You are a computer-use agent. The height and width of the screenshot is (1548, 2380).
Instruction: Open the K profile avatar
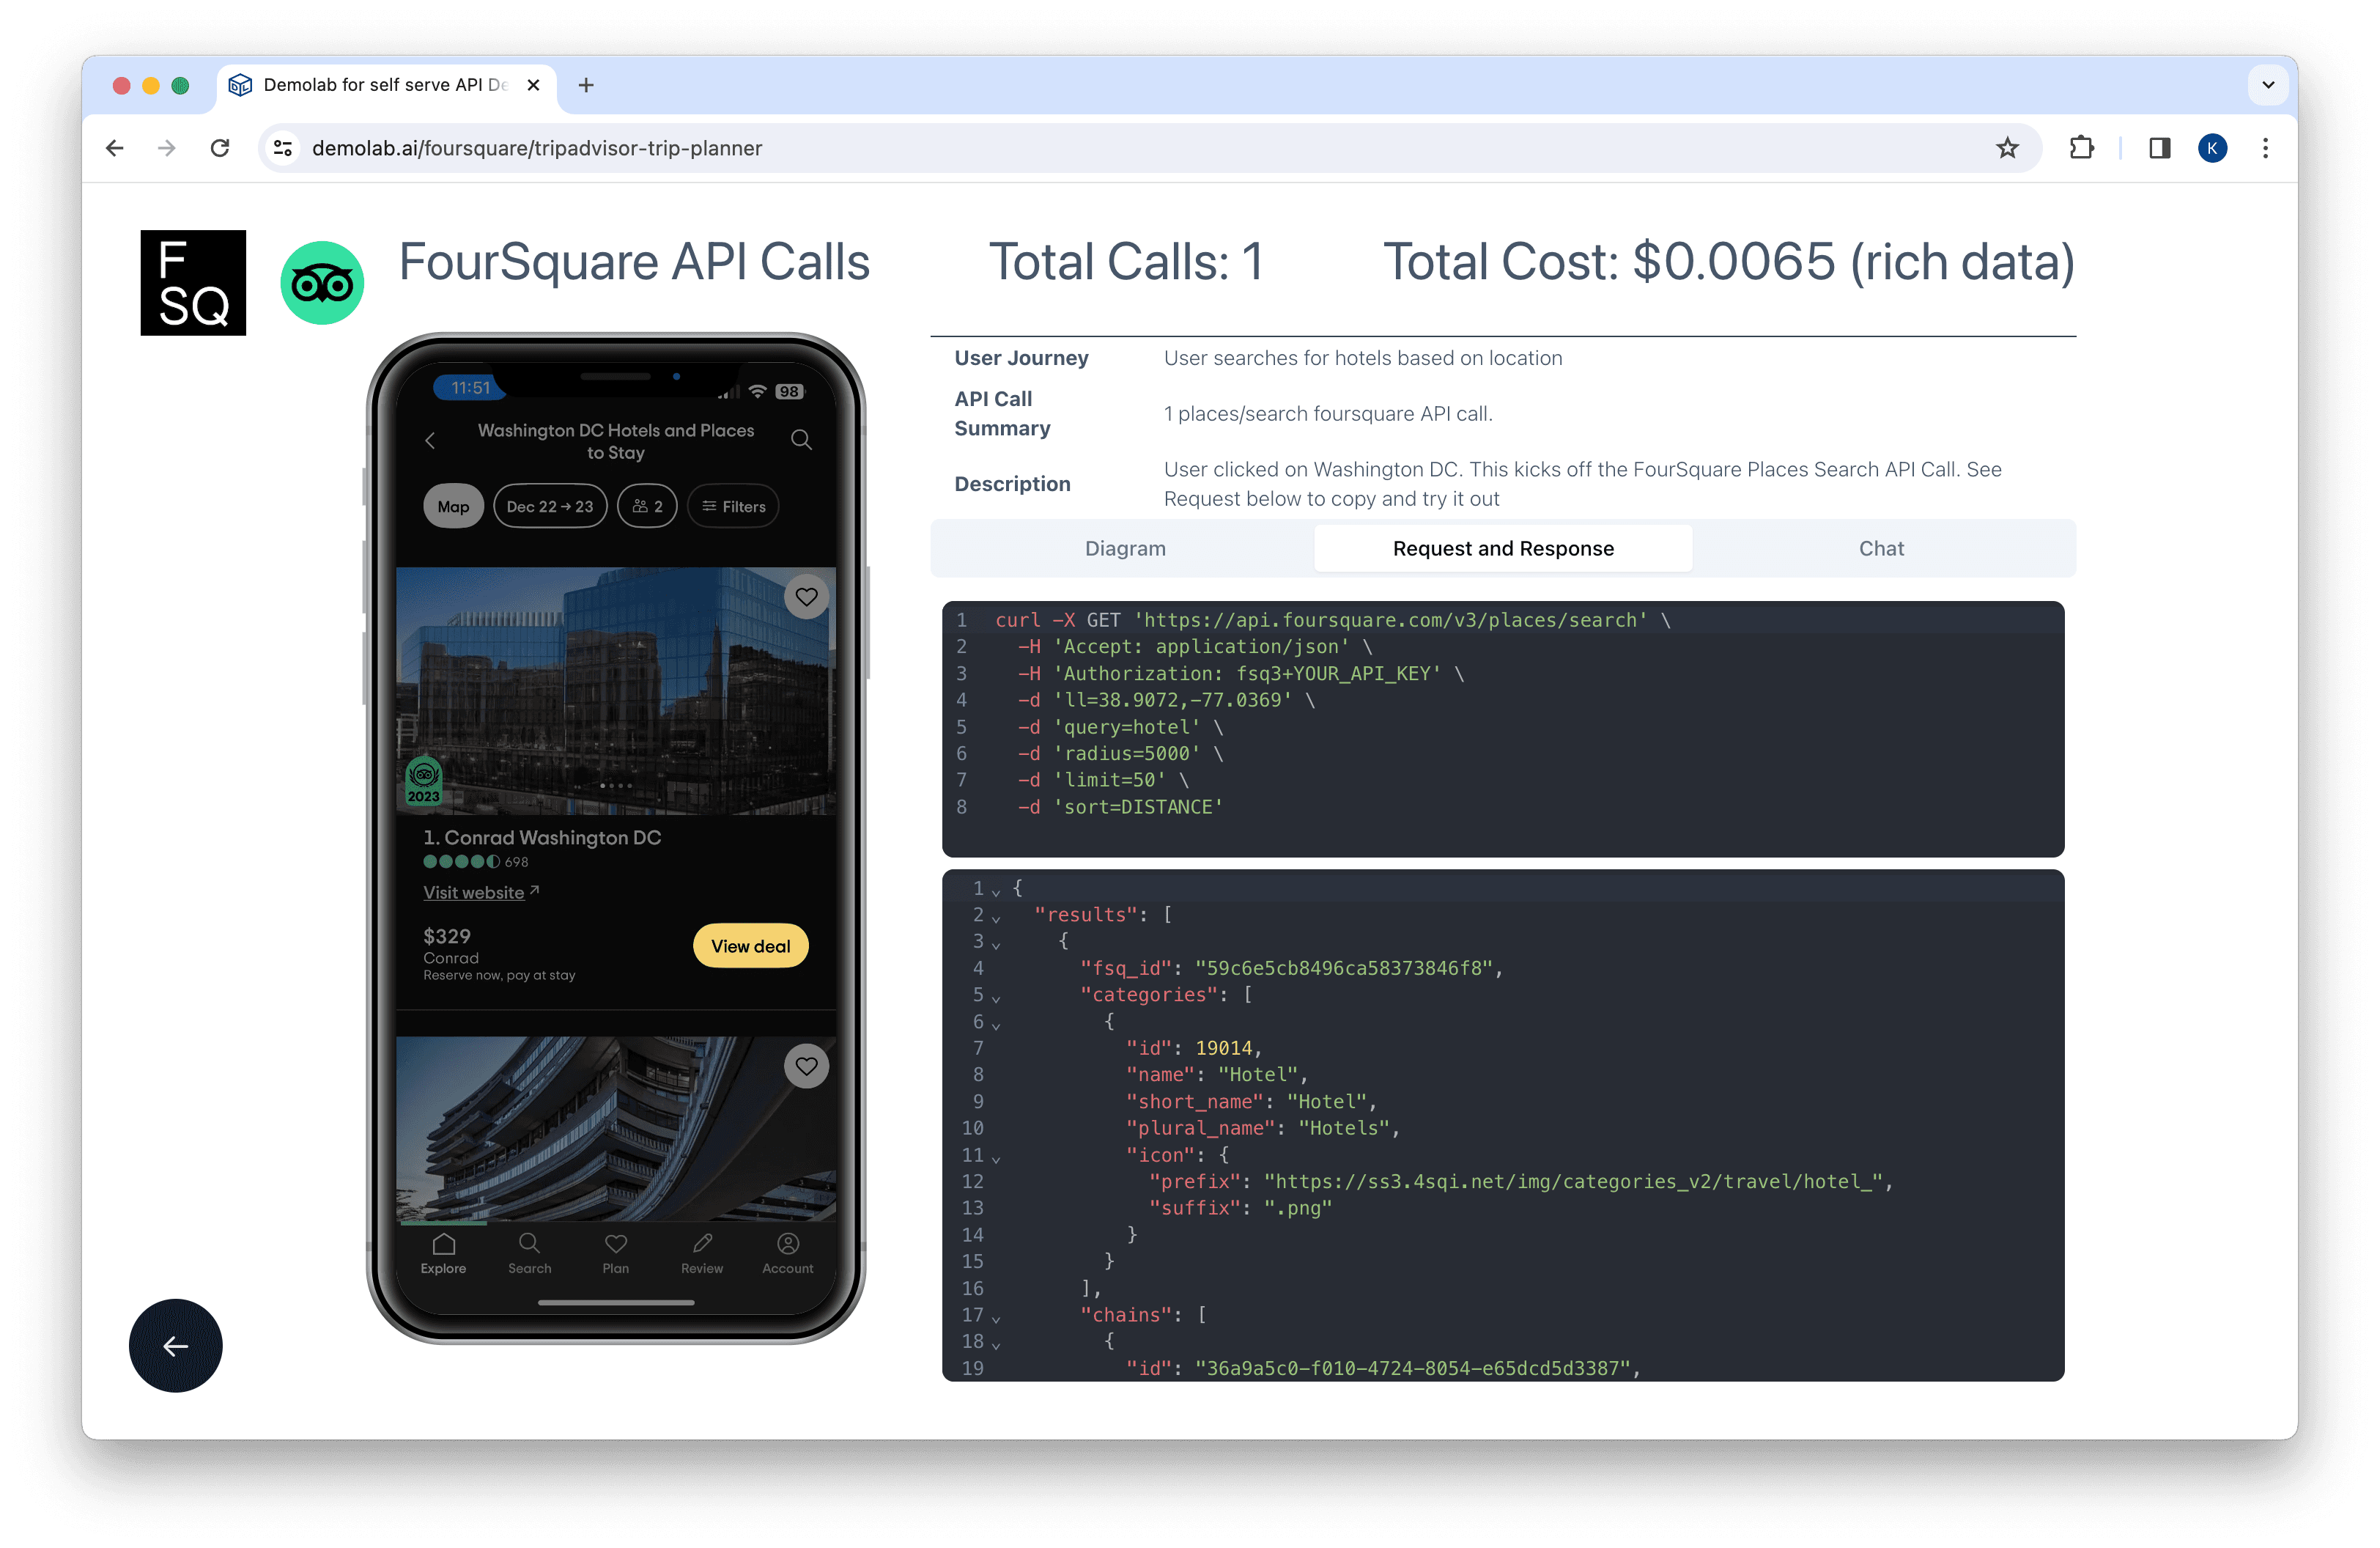point(2212,148)
